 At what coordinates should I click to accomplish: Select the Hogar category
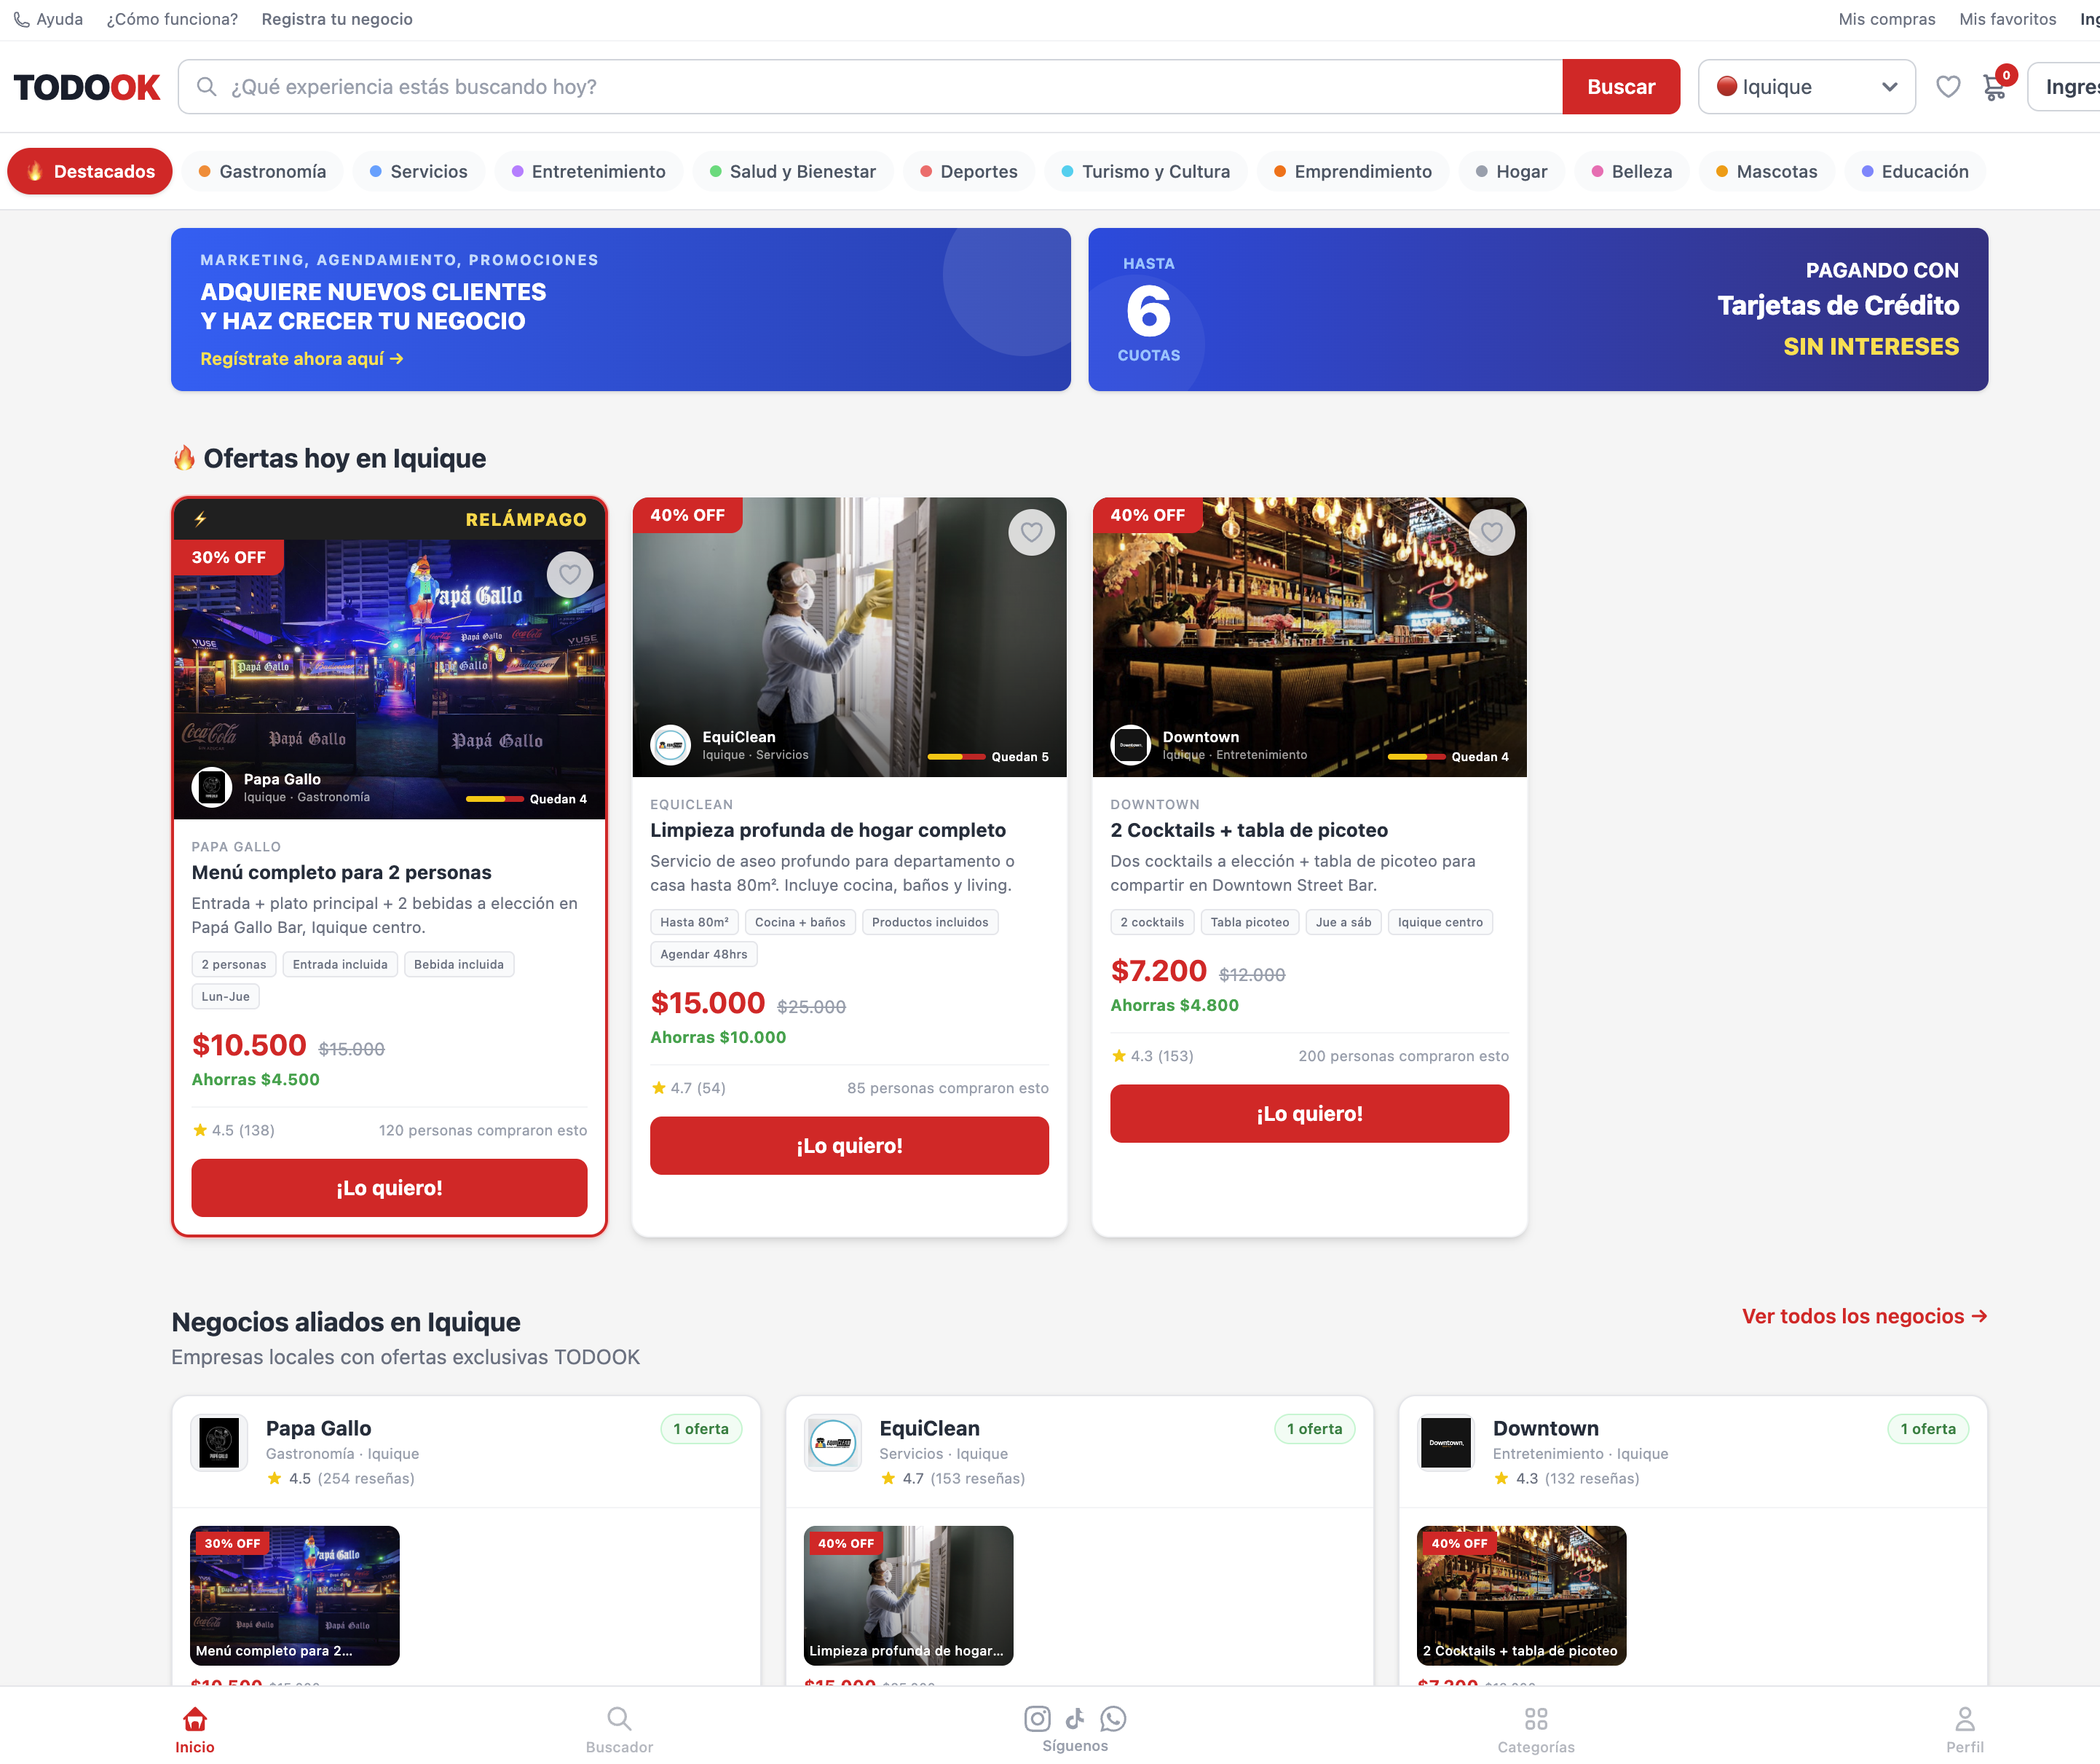[1511, 171]
